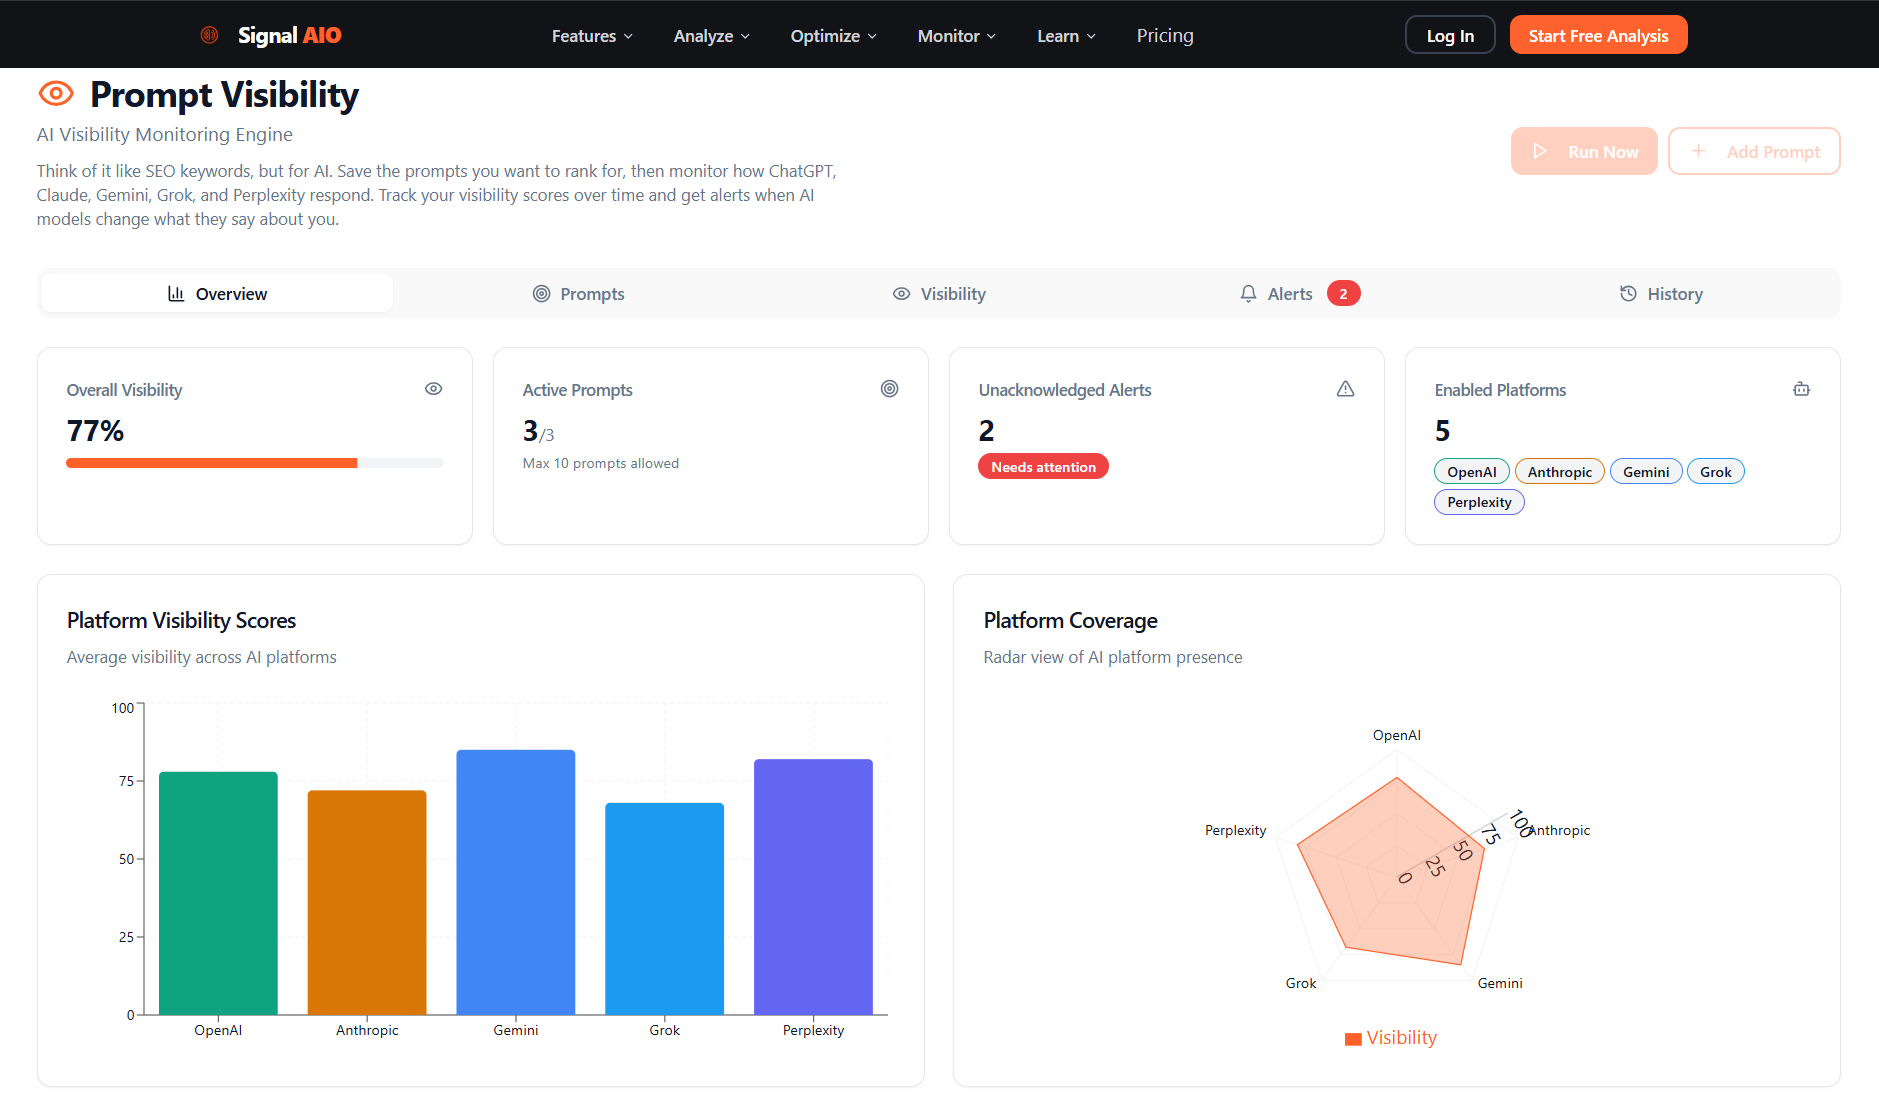This screenshot has height=1114, width=1879.
Task: Switch to the Overview tab
Action: point(217,293)
